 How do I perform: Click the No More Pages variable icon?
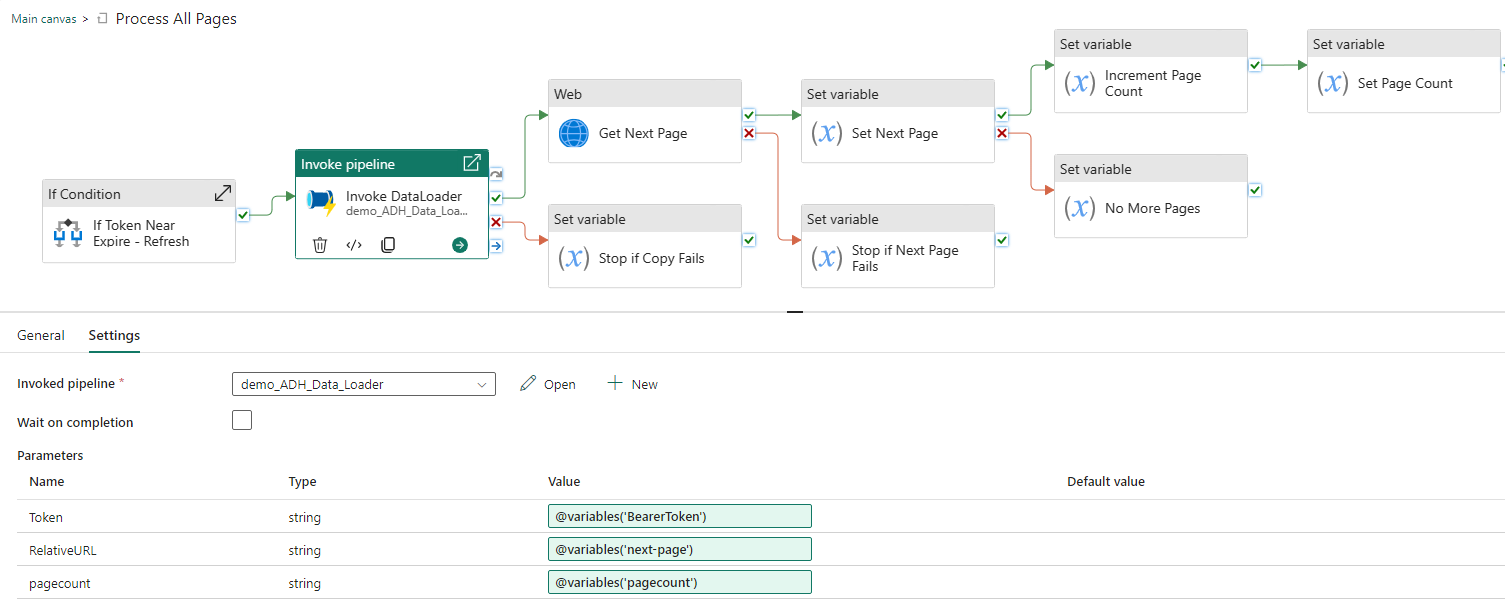(x=1078, y=208)
